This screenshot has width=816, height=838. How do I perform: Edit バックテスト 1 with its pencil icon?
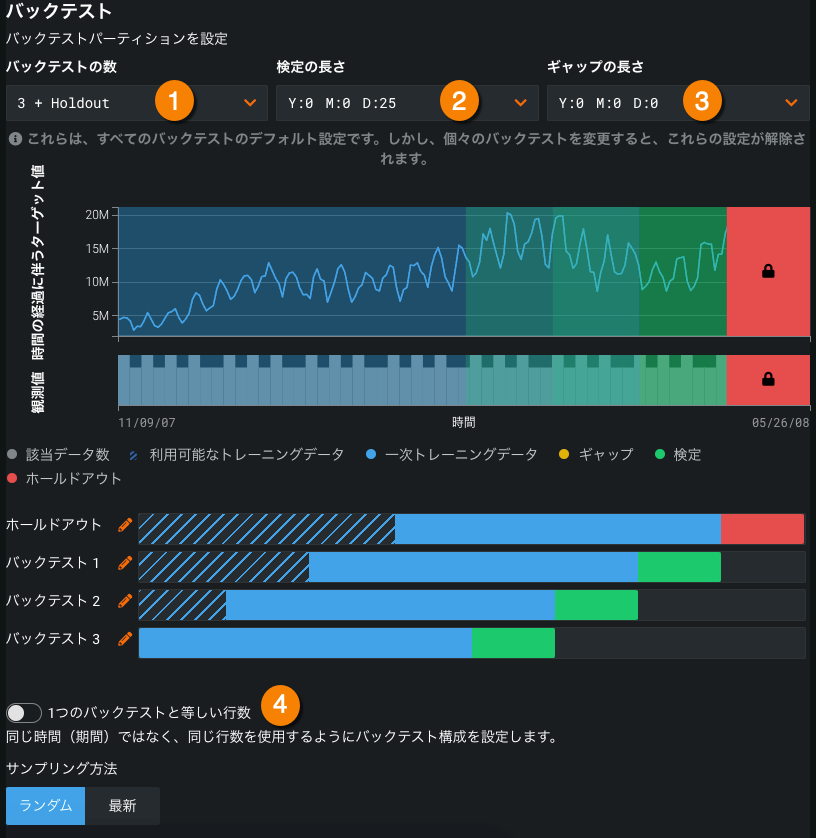(x=125, y=562)
